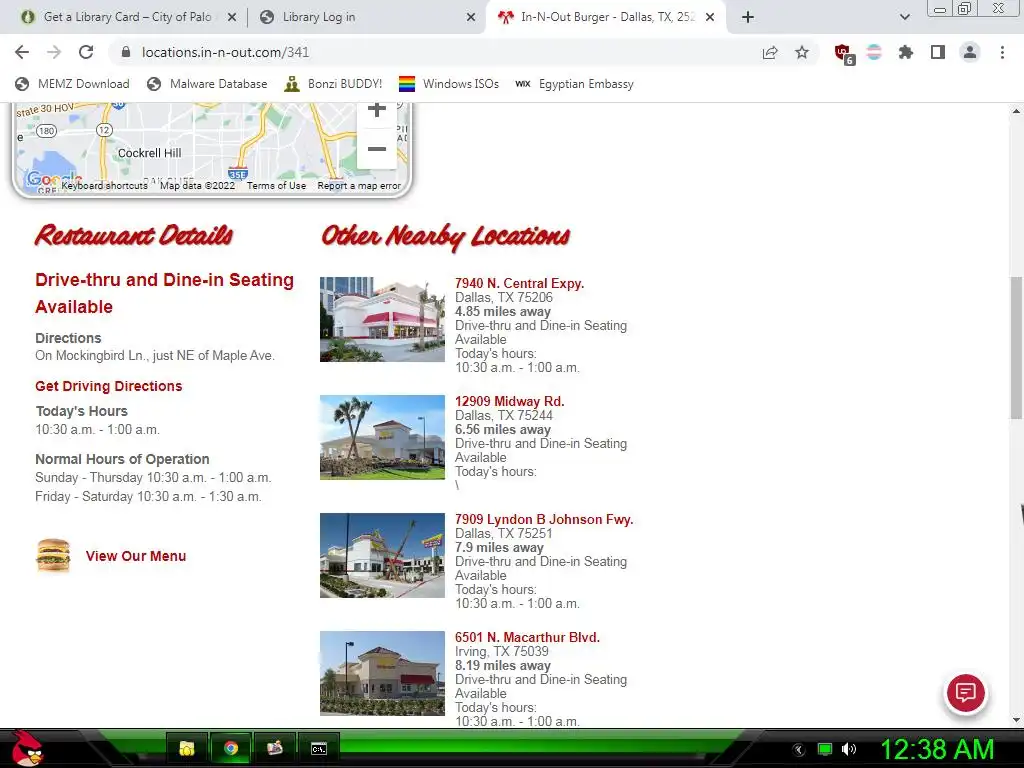This screenshot has height=768, width=1024.
Task: Click the Lyndon B Johnson Fwy. restaurant photo
Action: coord(382,555)
